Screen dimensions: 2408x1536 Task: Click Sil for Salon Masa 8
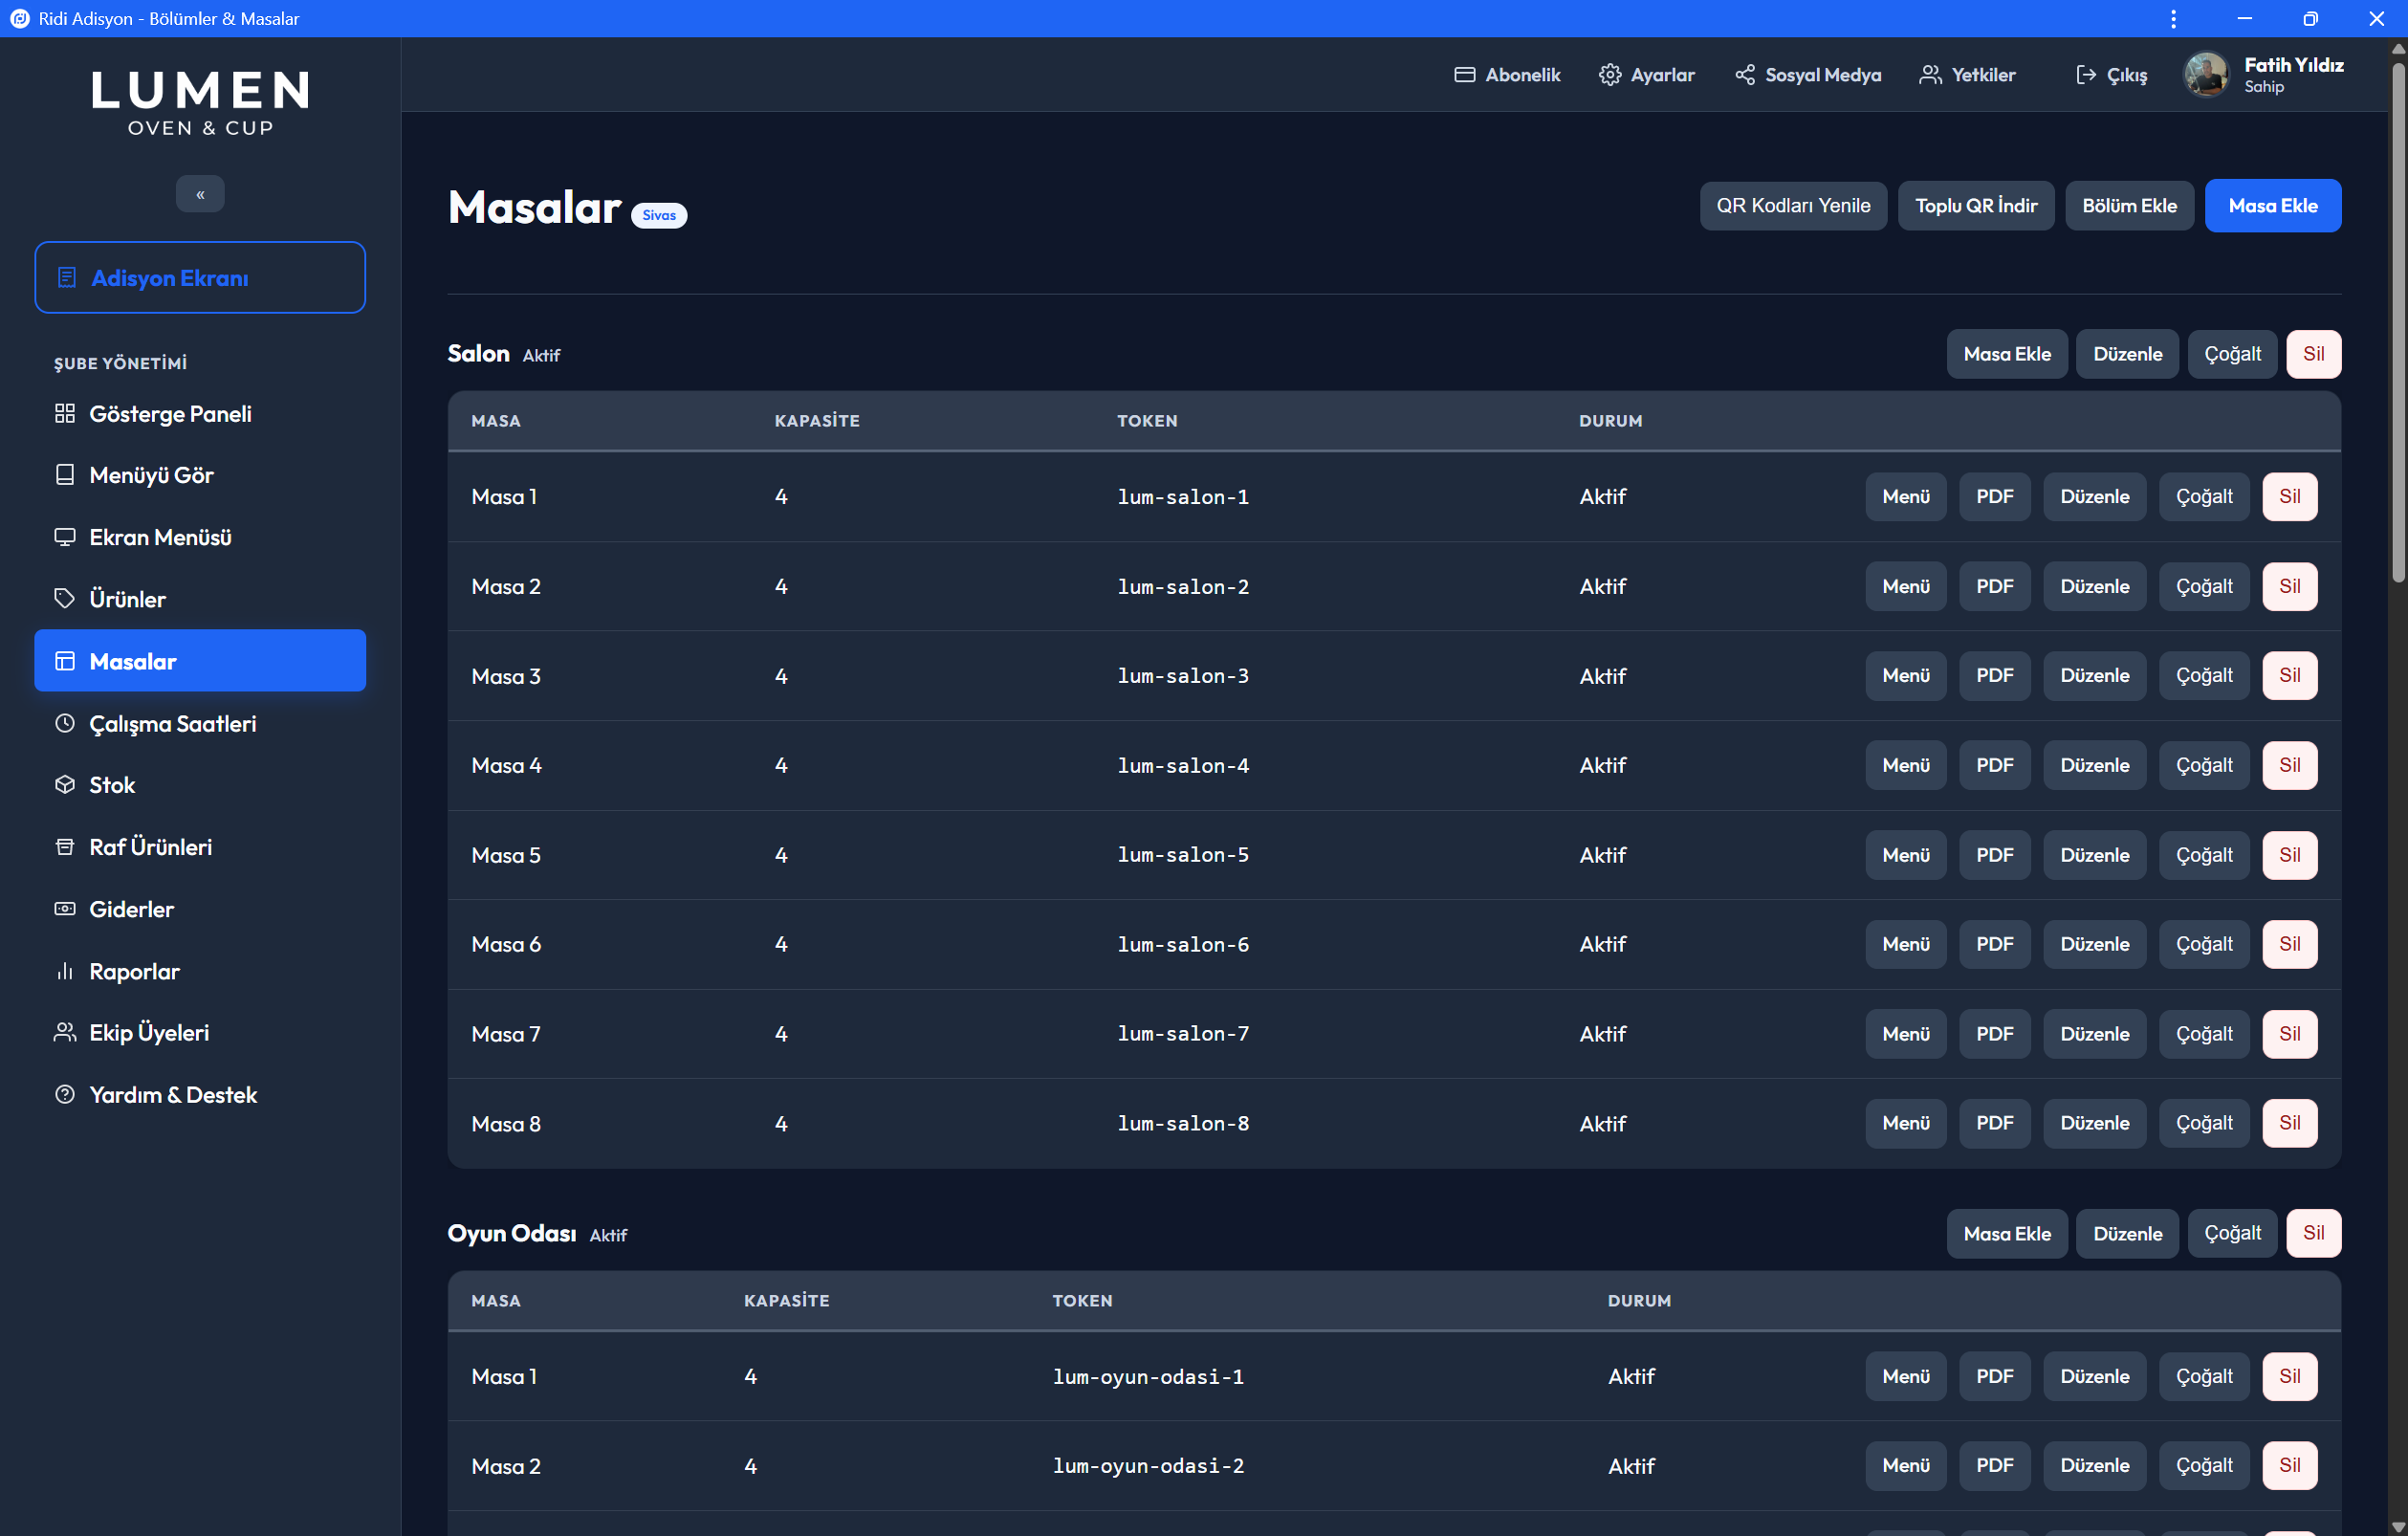(x=2289, y=1123)
